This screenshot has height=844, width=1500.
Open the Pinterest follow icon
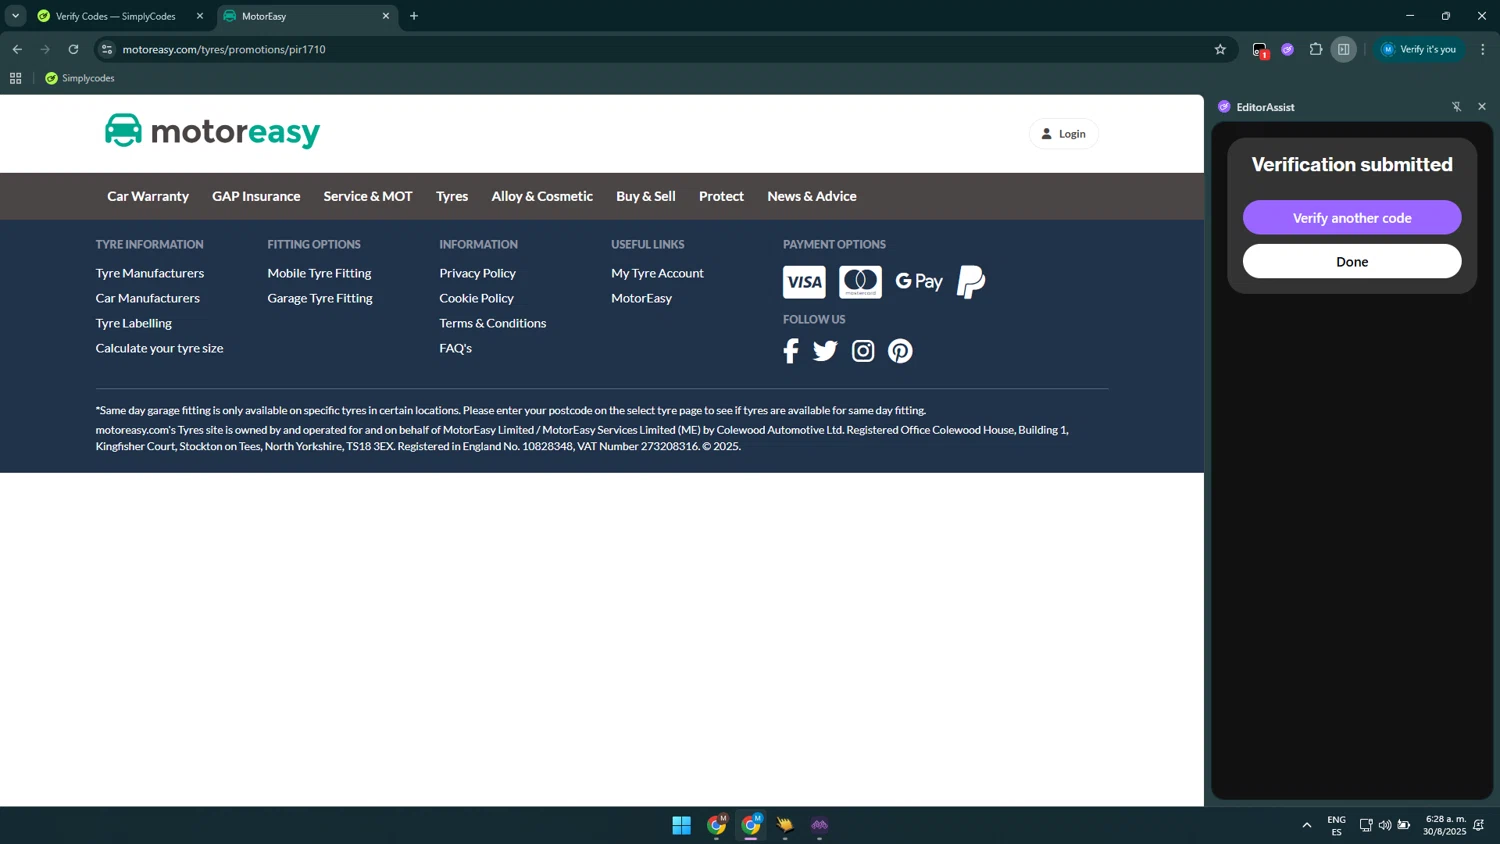tap(900, 351)
